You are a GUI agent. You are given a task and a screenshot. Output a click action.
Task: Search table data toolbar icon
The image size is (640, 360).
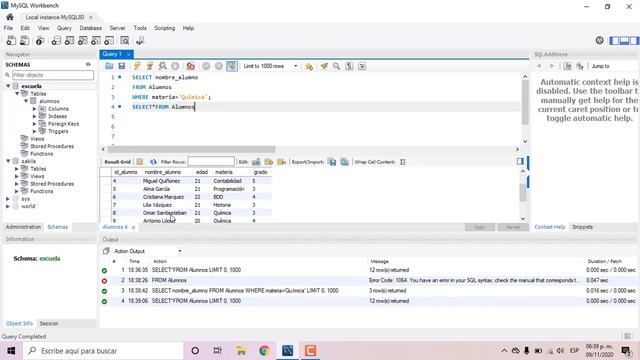pyautogui.click(x=124, y=40)
